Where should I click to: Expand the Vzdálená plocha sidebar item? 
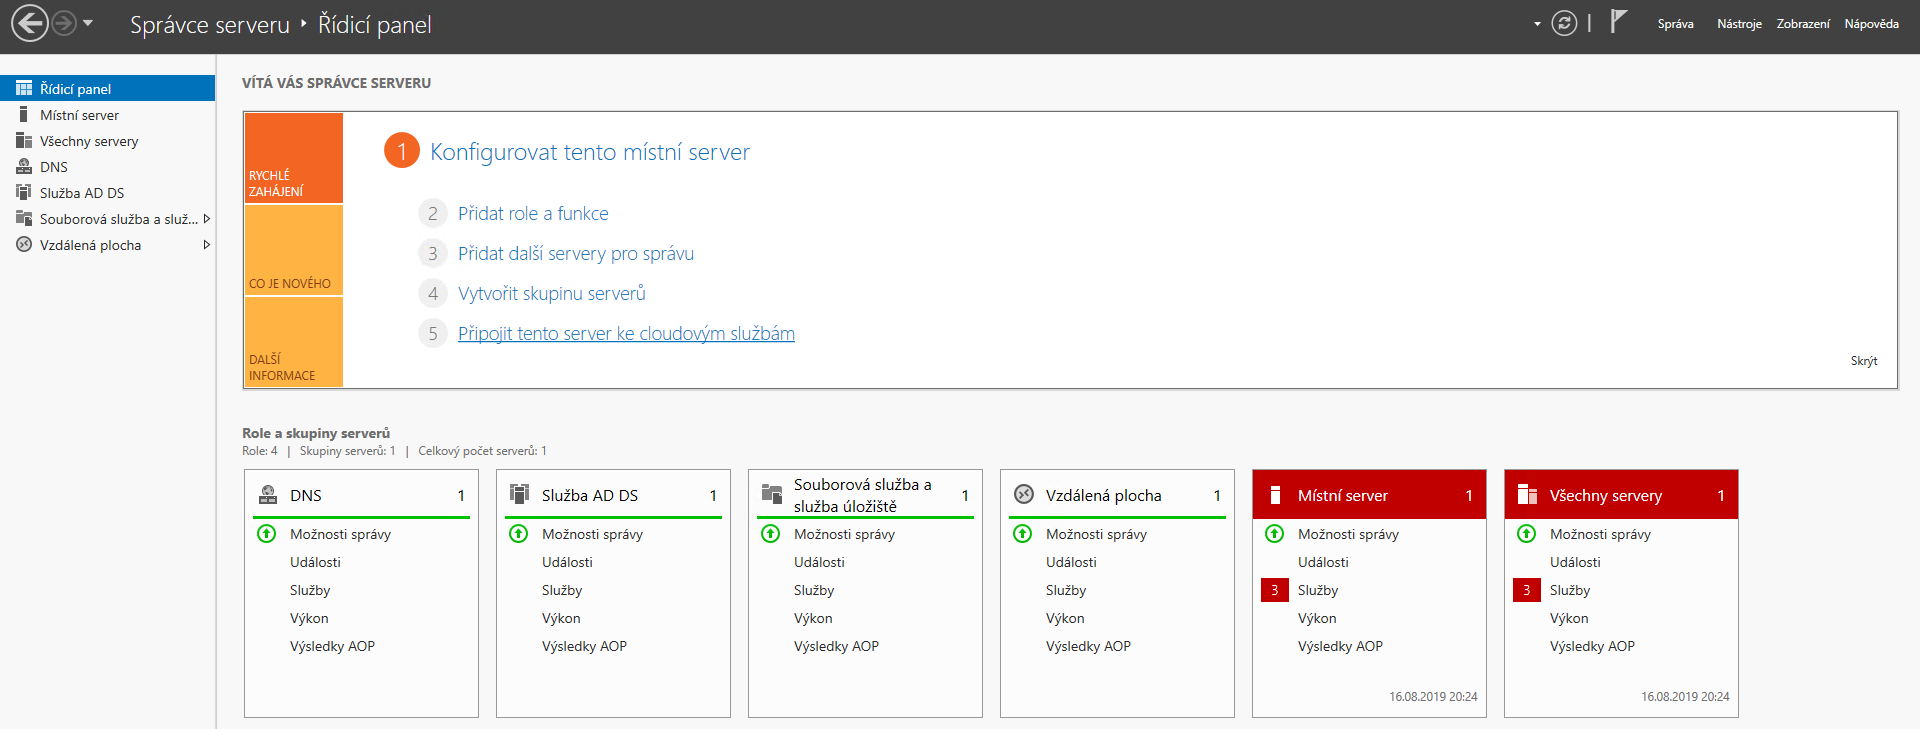pyautogui.click(x=206, y=245)
